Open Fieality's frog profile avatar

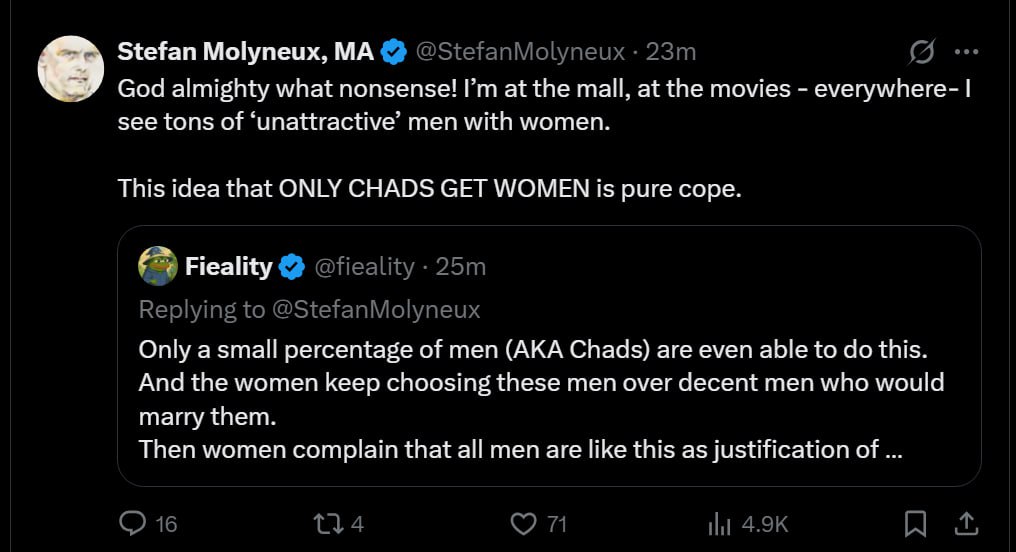tap(158, 266)
